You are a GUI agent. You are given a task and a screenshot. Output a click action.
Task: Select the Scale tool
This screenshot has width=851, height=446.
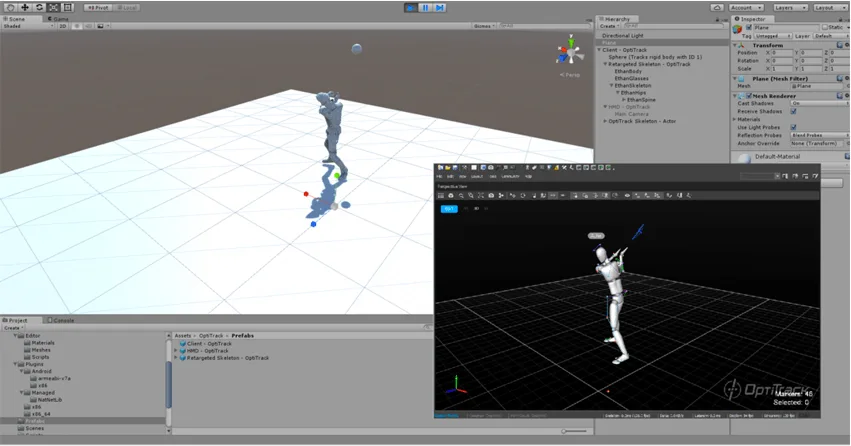(x=53, y=8)
